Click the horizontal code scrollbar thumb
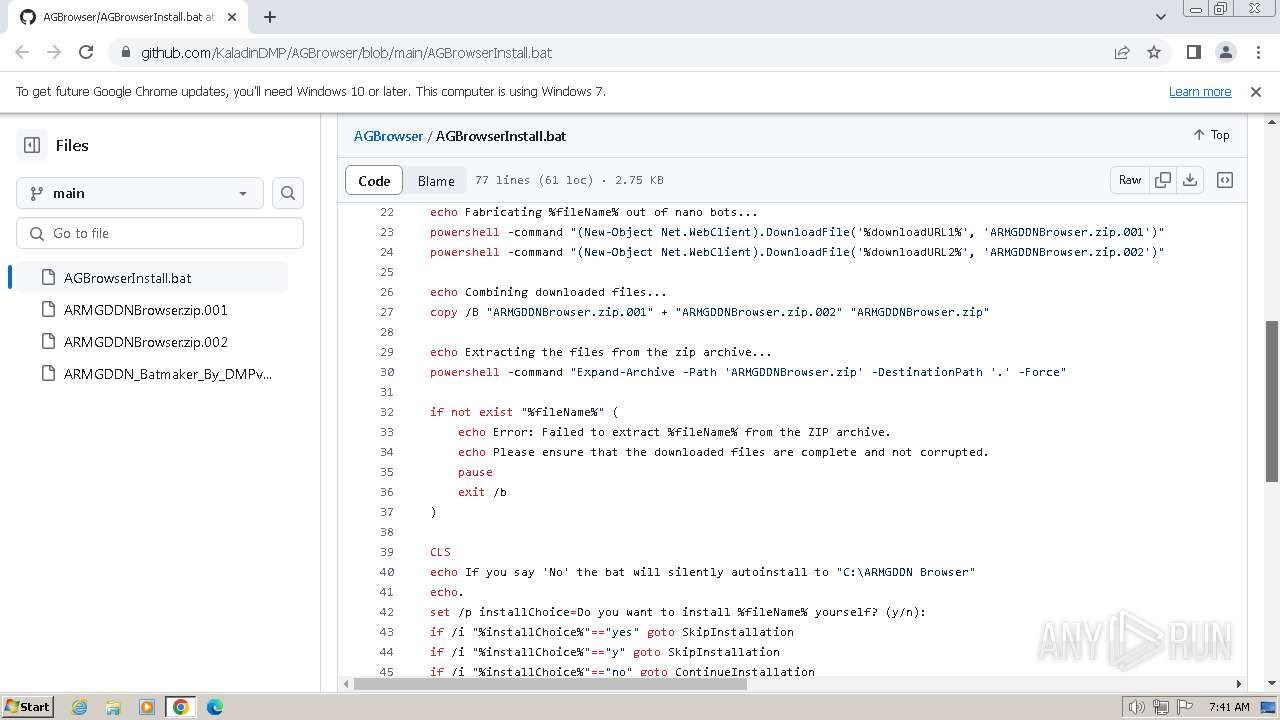 pyautogui.click(x=551, y=684)
